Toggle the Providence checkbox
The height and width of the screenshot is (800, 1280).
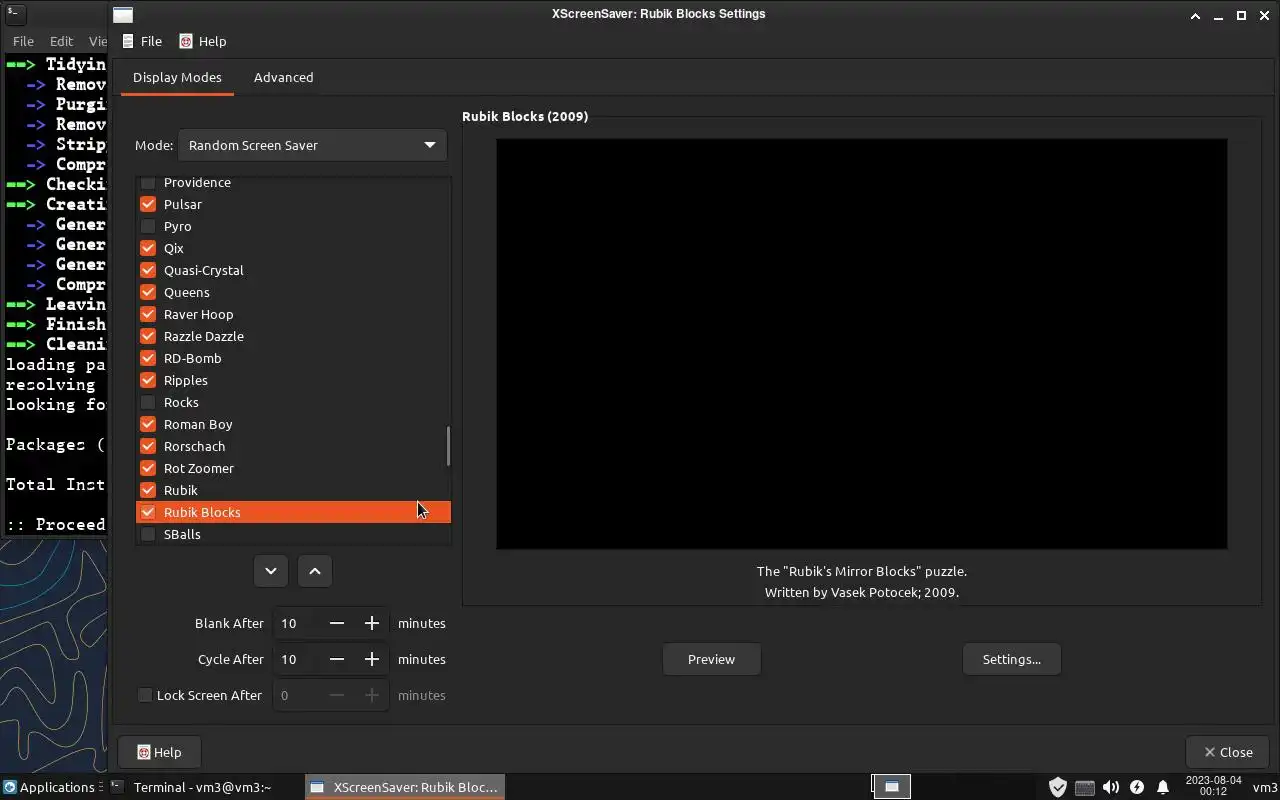tap(148, 182)
